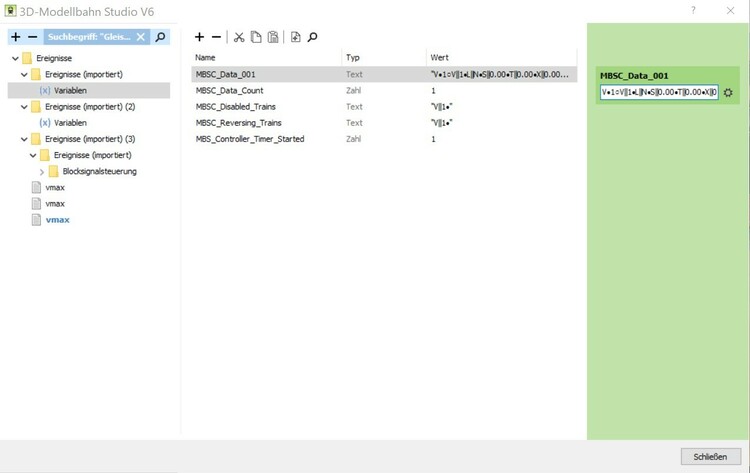Add a new variable with plus icon
Viewport: 750px width, 473px height.
pyautogui.click(x=199, y=37)
